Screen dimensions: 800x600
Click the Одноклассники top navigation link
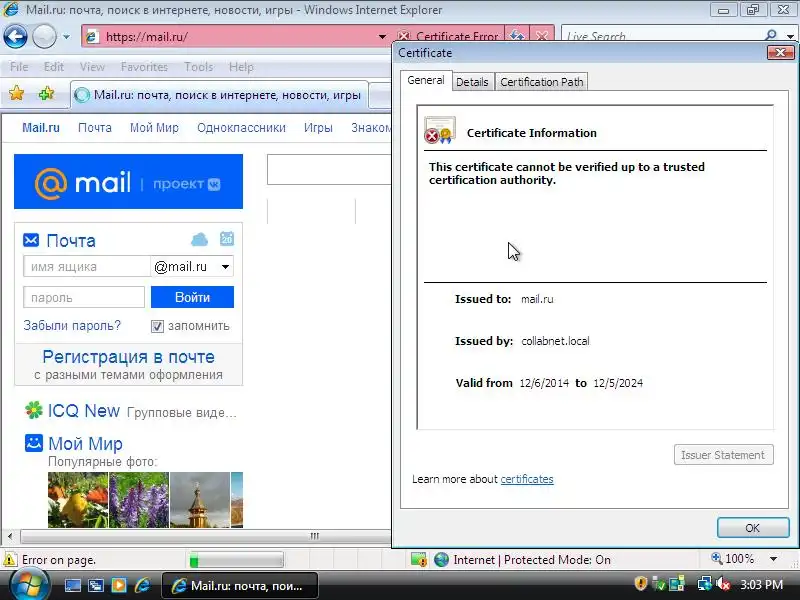click(241, 128)
